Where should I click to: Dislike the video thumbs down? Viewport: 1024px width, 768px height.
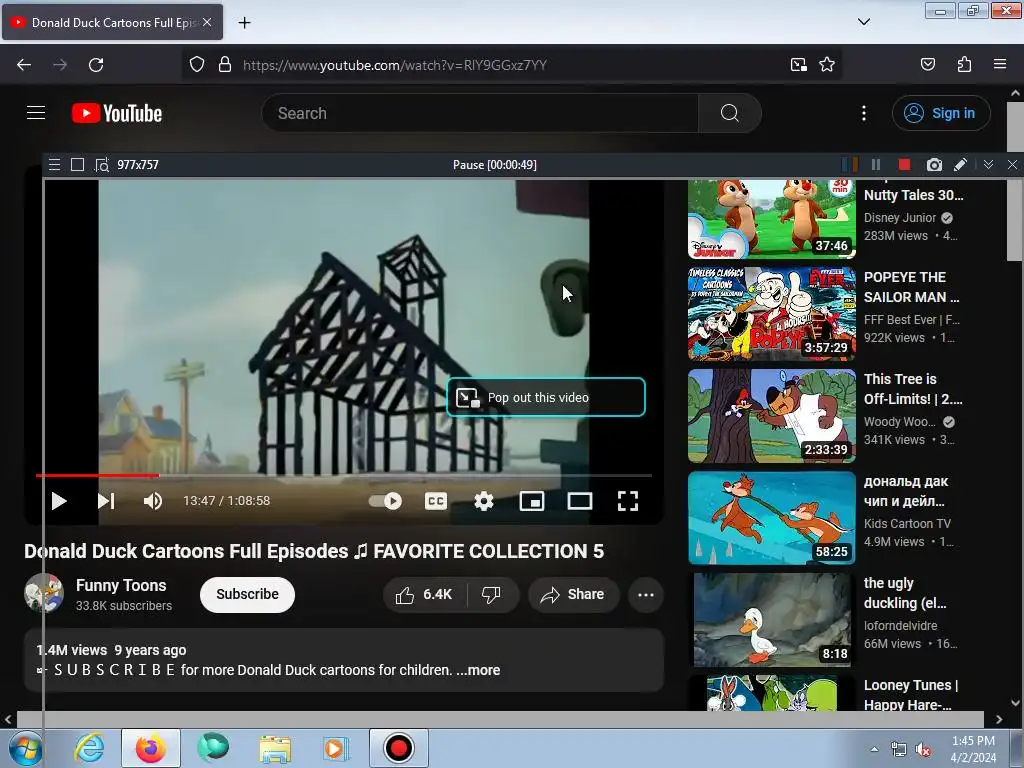492,594
